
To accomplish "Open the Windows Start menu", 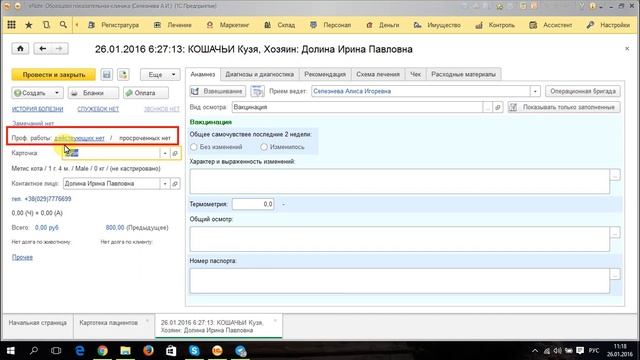I will coord(11,350).
